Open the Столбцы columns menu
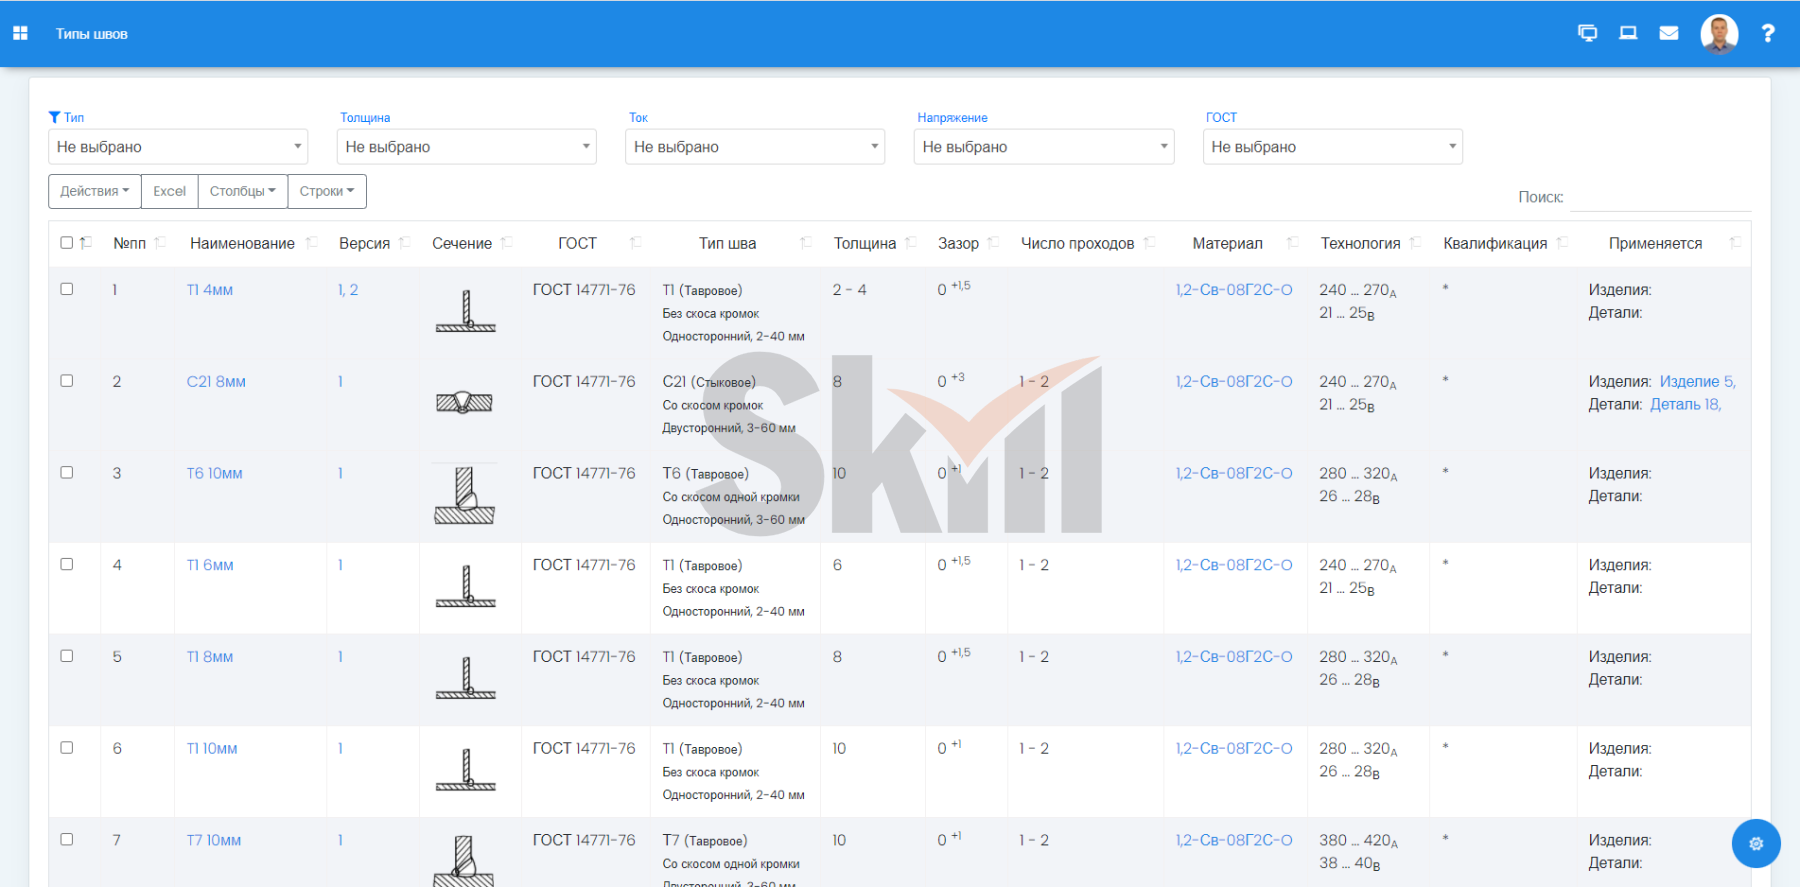 pyautogui.click(x=242, y=191)
